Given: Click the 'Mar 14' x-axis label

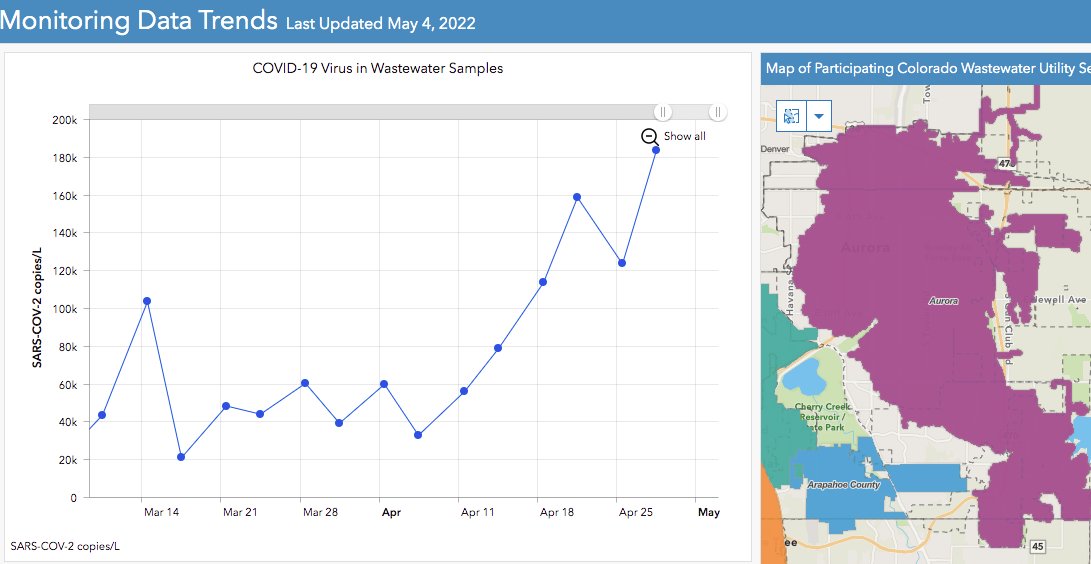Looking at the screenshot, I should [161, 513].
